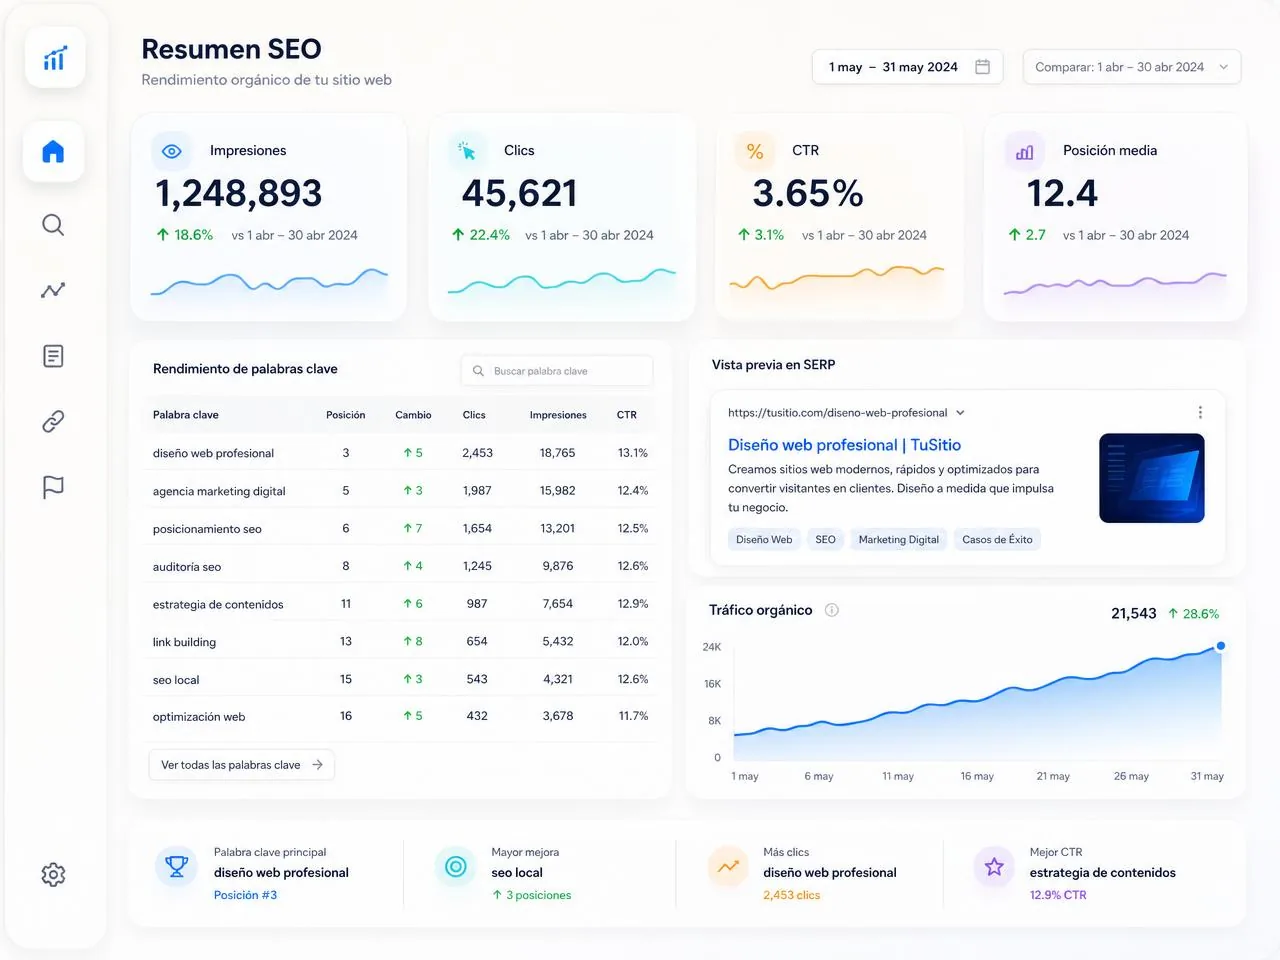Click the 'Posición #3' text

245,895
